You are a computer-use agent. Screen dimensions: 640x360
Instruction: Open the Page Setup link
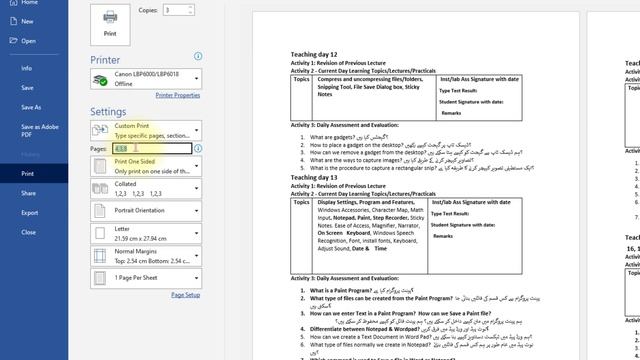pos(185,295)
